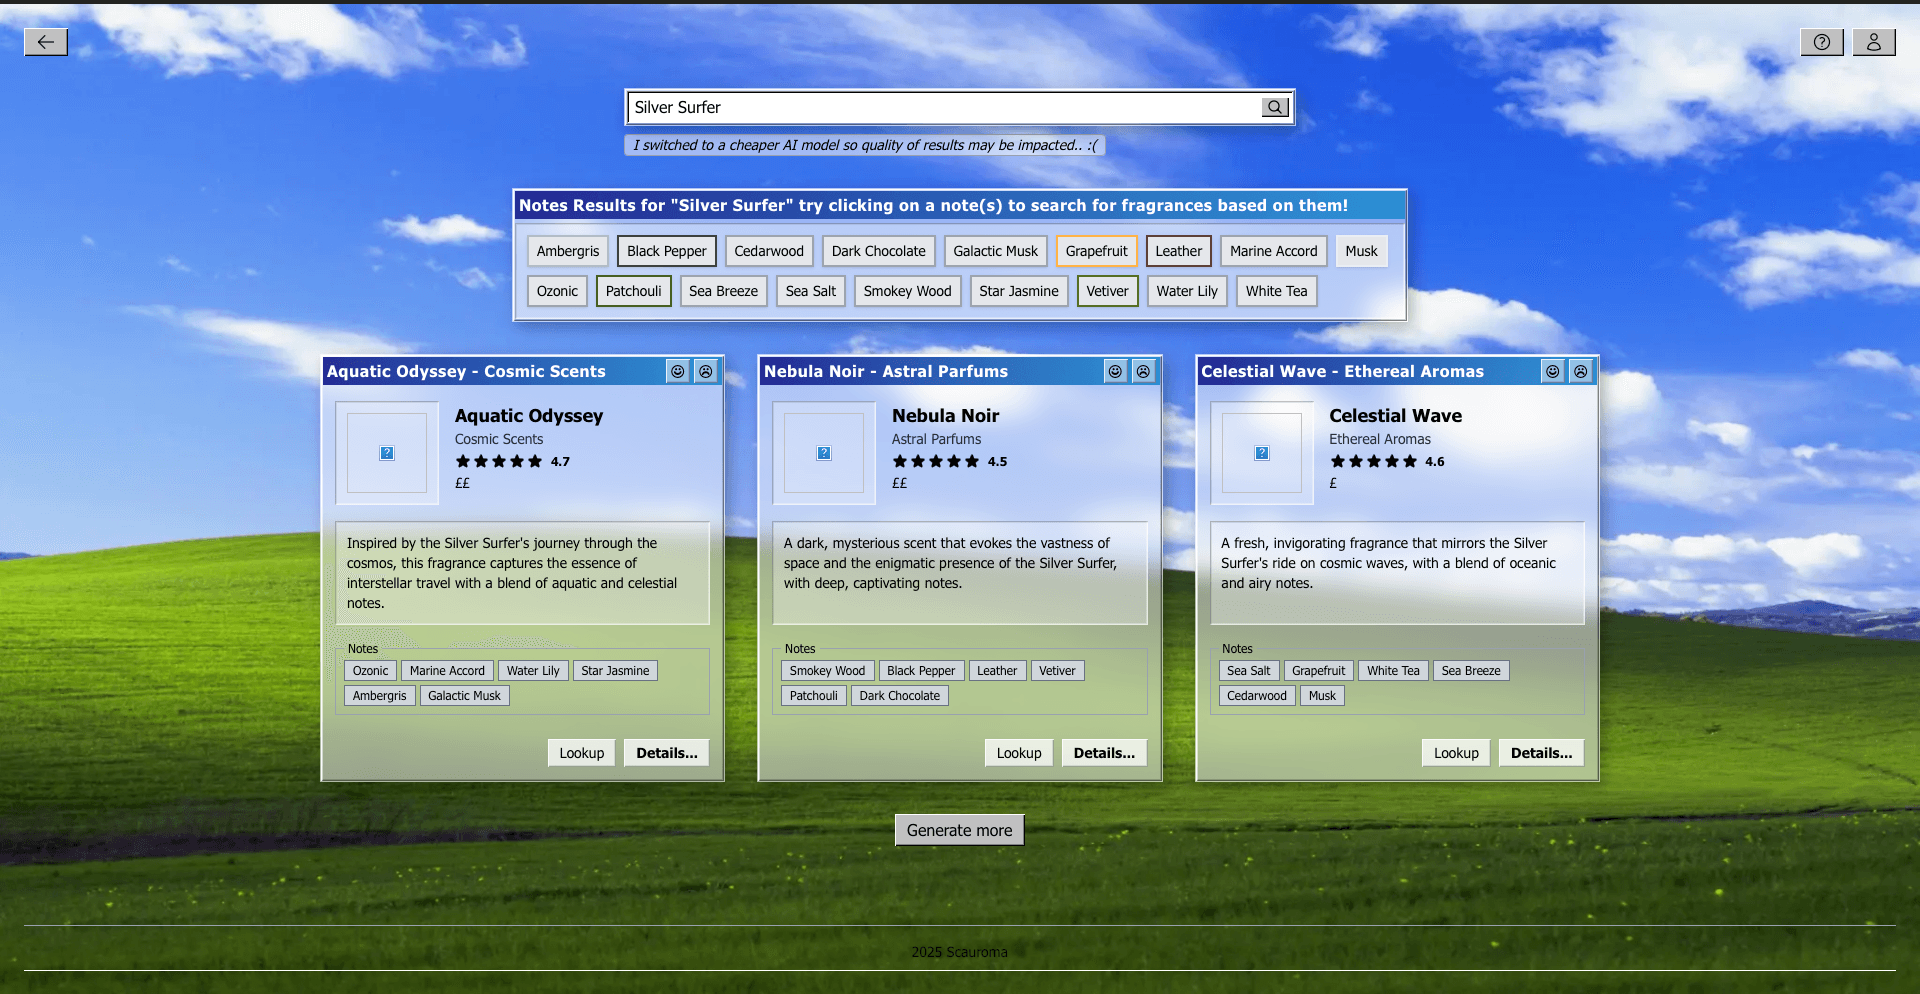Click the Generate more button
This screenshot has width=1920, height=994.
(x=959, y=830)
